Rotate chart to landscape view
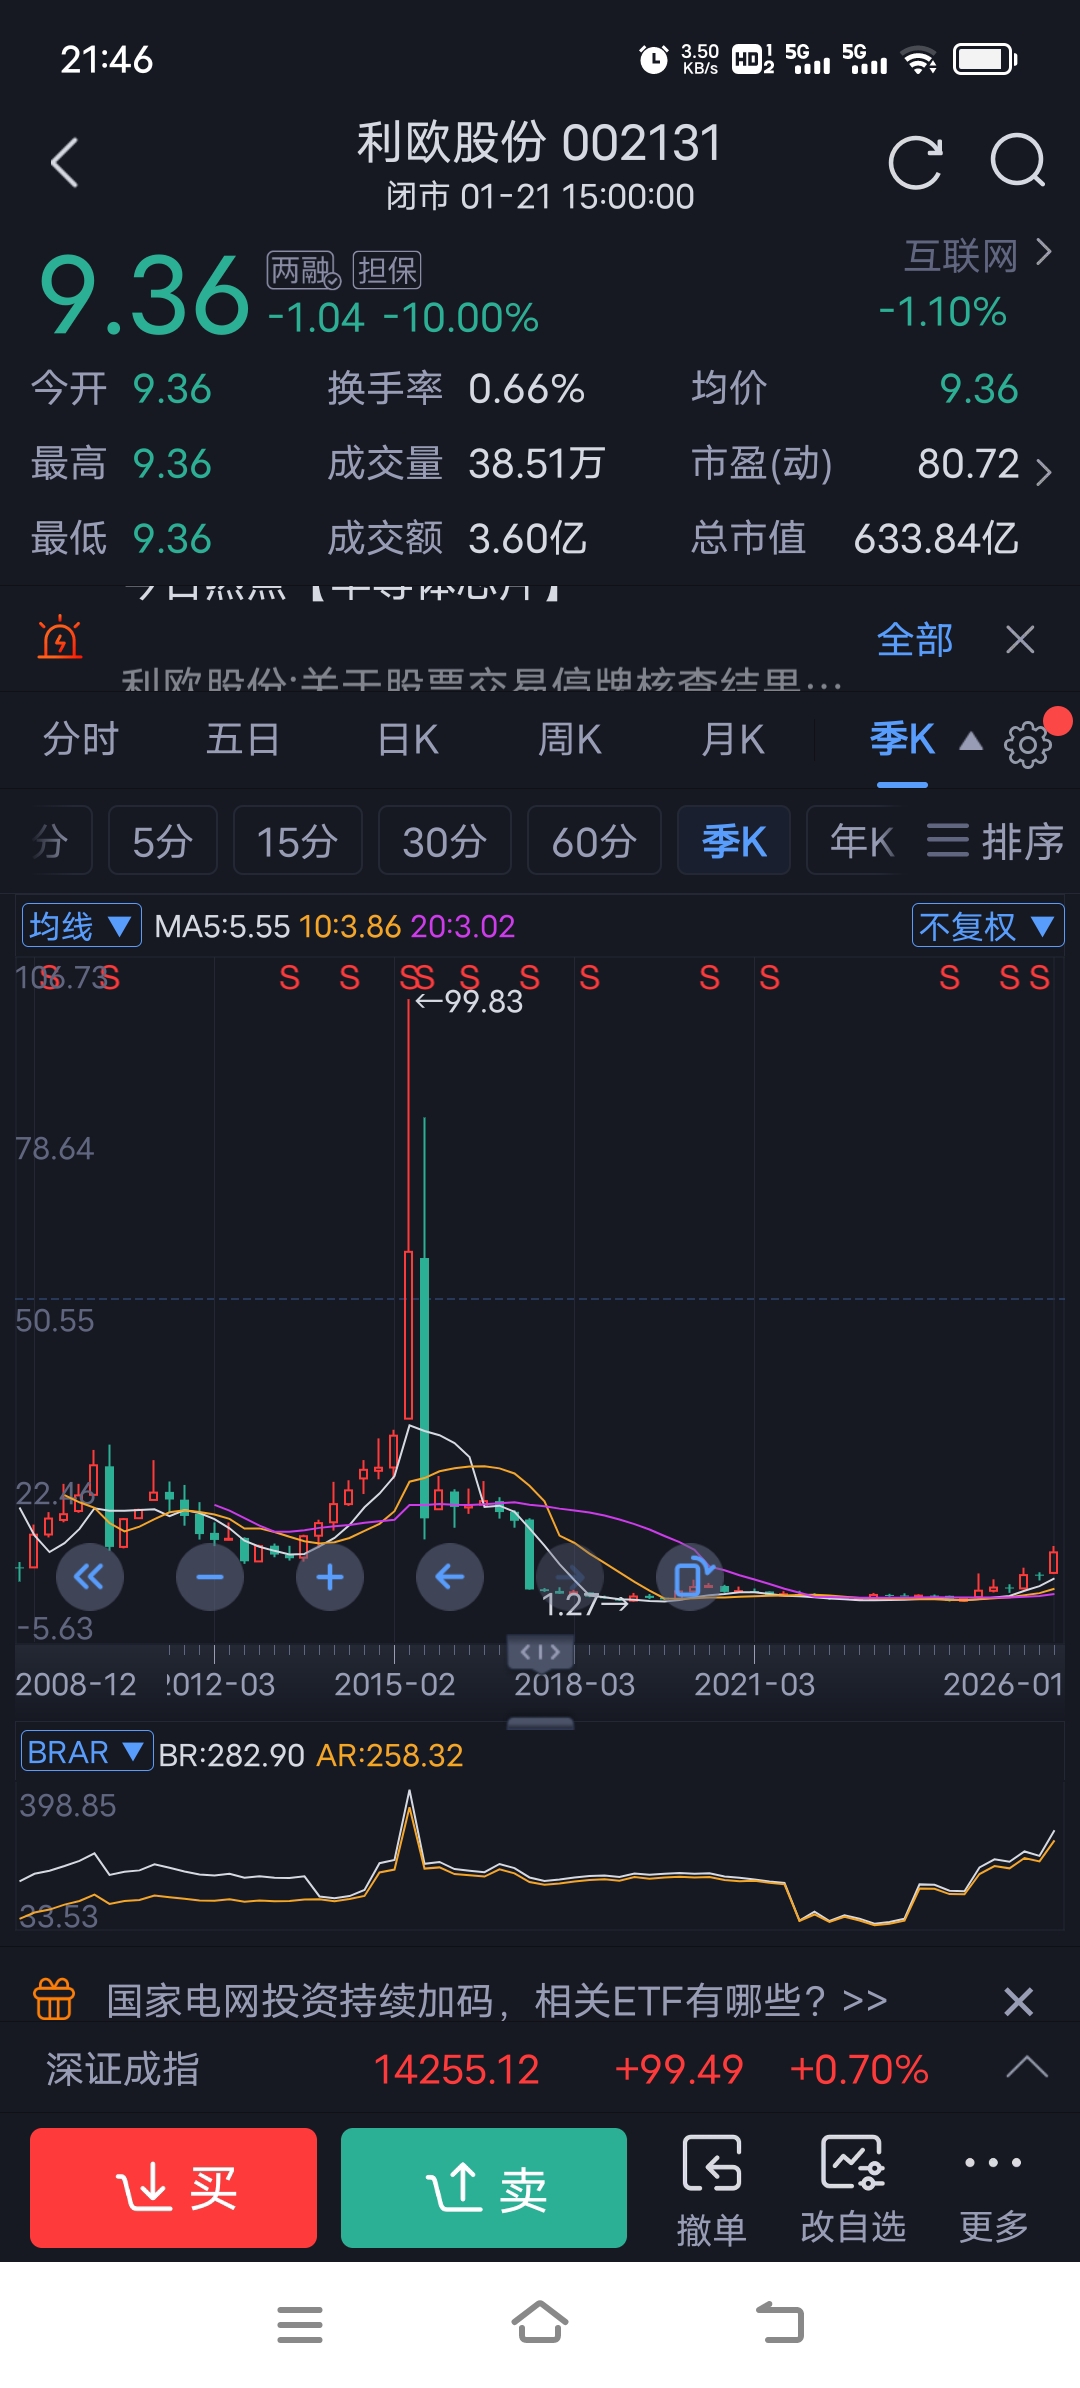The width and height of the screenshot is (1080, 2388). [690, 1577]
